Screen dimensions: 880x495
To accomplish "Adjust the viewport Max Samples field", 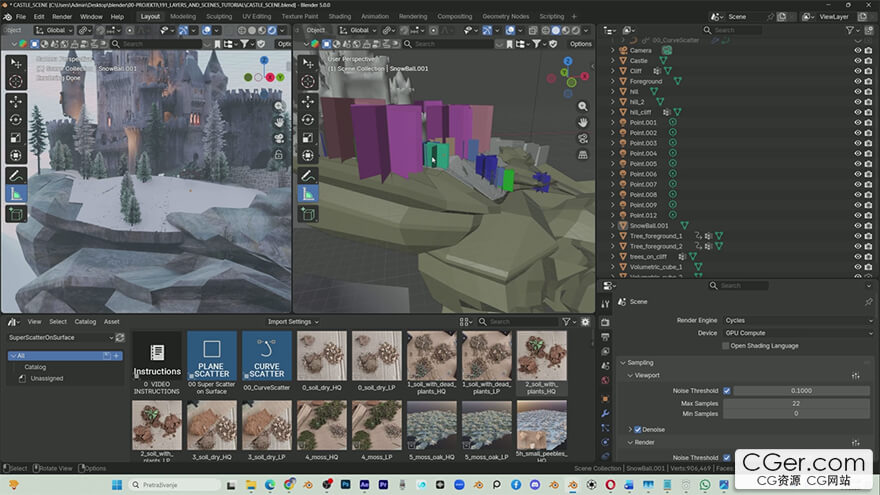I will coord(797,402).
